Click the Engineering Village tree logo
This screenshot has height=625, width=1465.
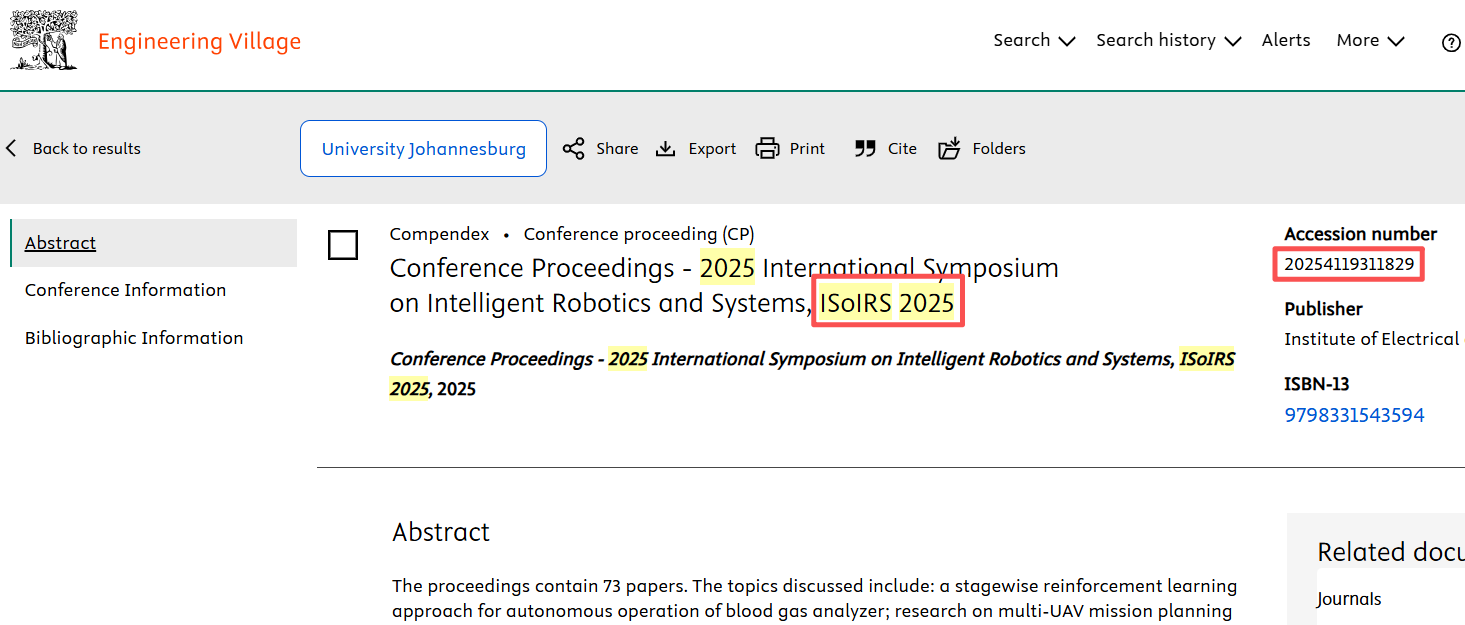coord(43,40)
